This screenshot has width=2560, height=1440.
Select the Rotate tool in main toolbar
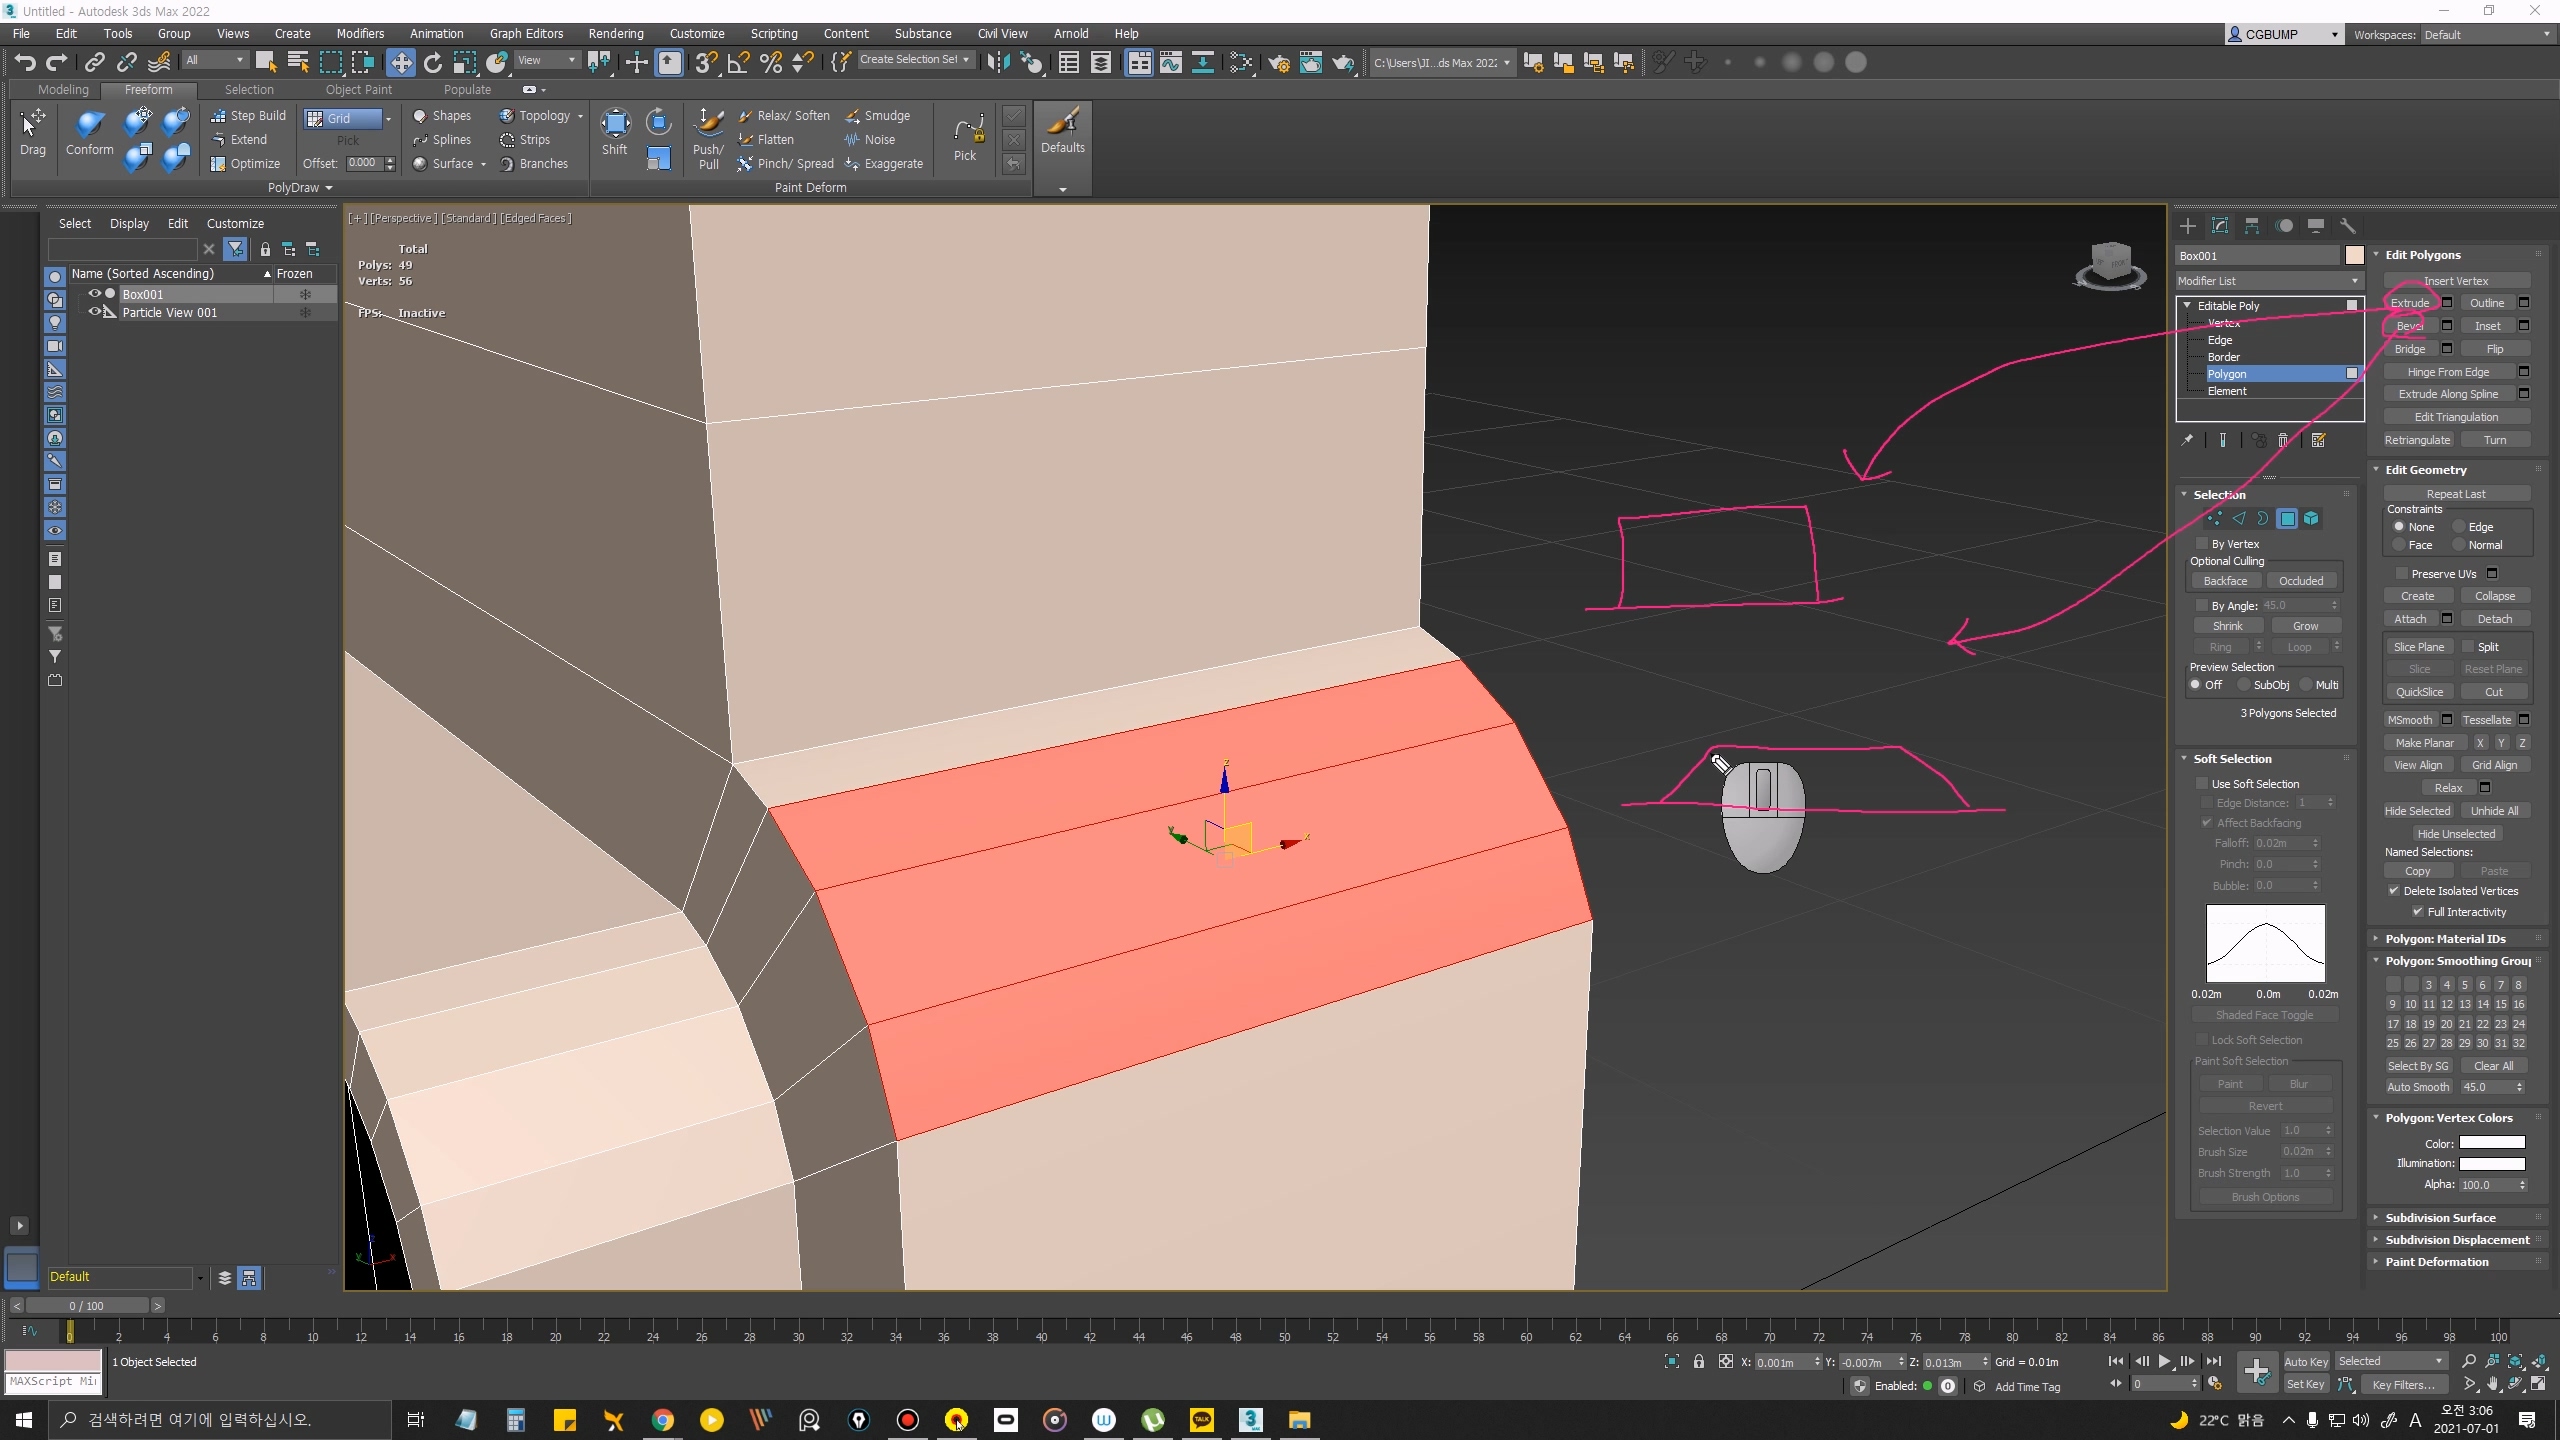point(433,63)
